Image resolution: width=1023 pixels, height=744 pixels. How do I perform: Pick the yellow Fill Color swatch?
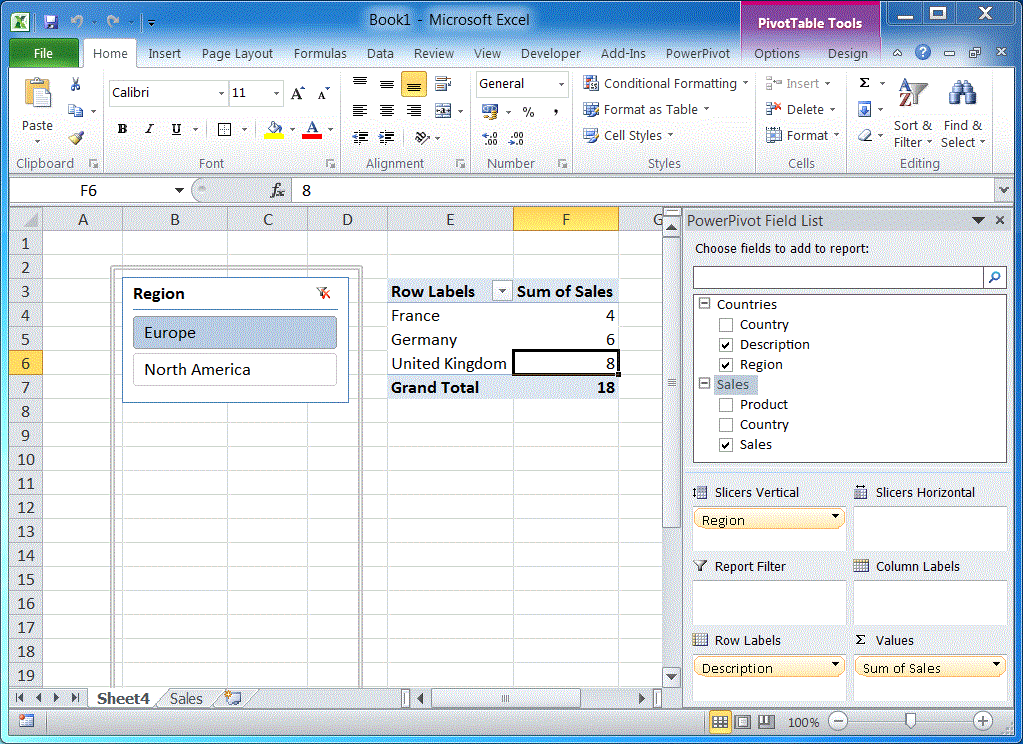(x=274, y=130)
